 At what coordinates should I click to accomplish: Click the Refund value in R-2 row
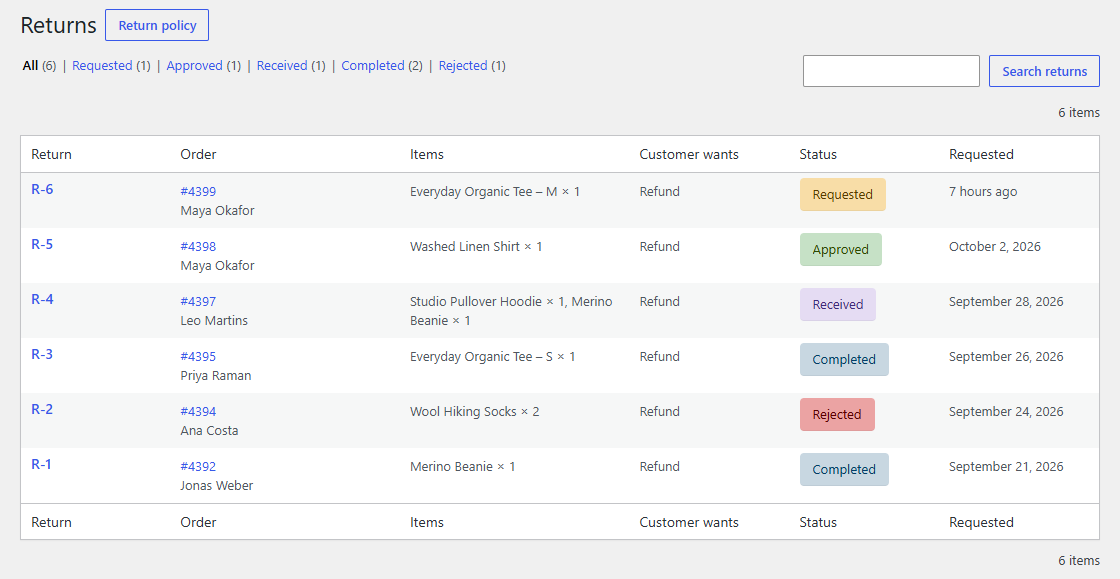pos(659,411)
